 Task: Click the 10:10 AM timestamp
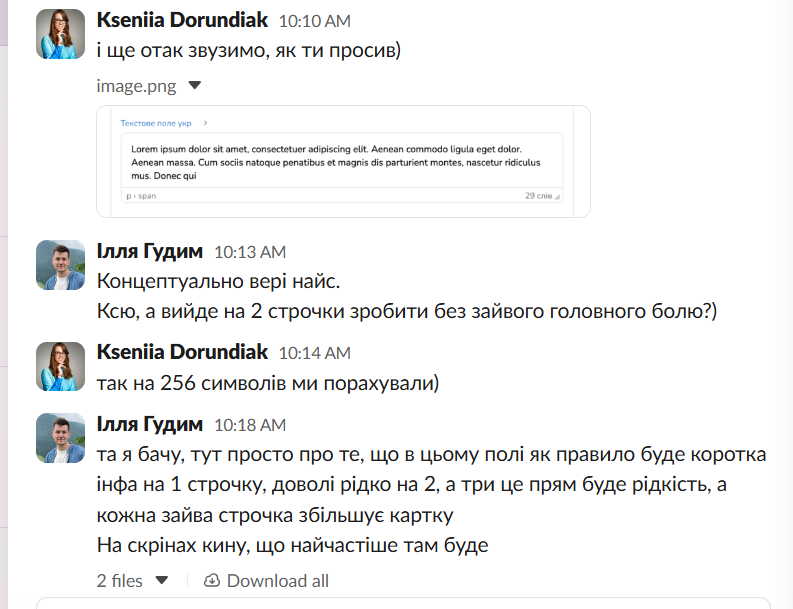314,21
